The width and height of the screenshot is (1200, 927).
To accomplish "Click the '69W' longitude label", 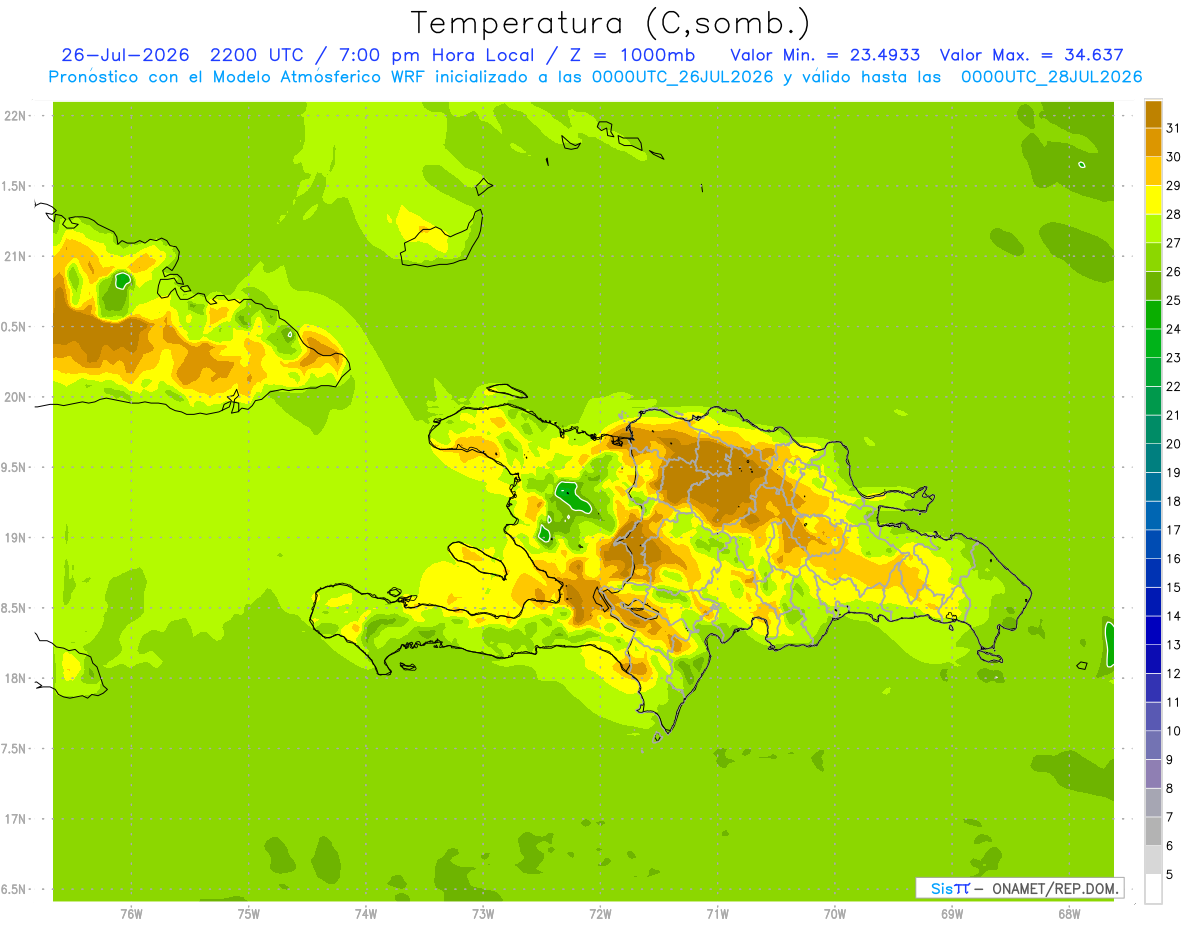I will [952, 914].
